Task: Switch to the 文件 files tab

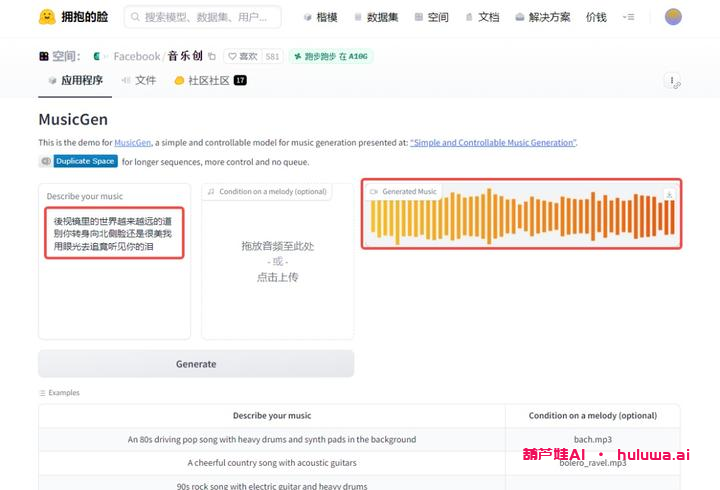Action: [x=139, y=81]
